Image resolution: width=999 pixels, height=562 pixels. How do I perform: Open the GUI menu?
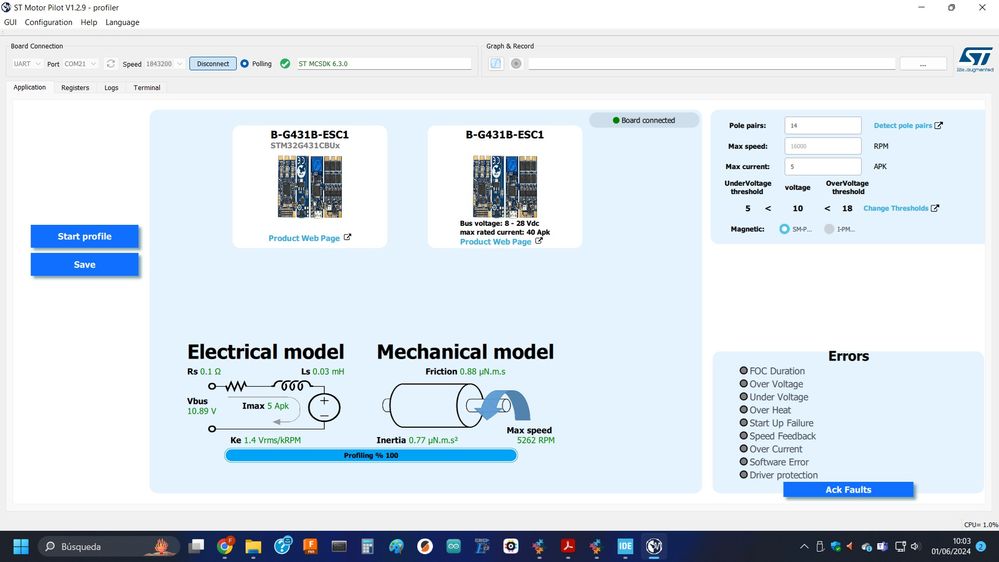(10, 22)
